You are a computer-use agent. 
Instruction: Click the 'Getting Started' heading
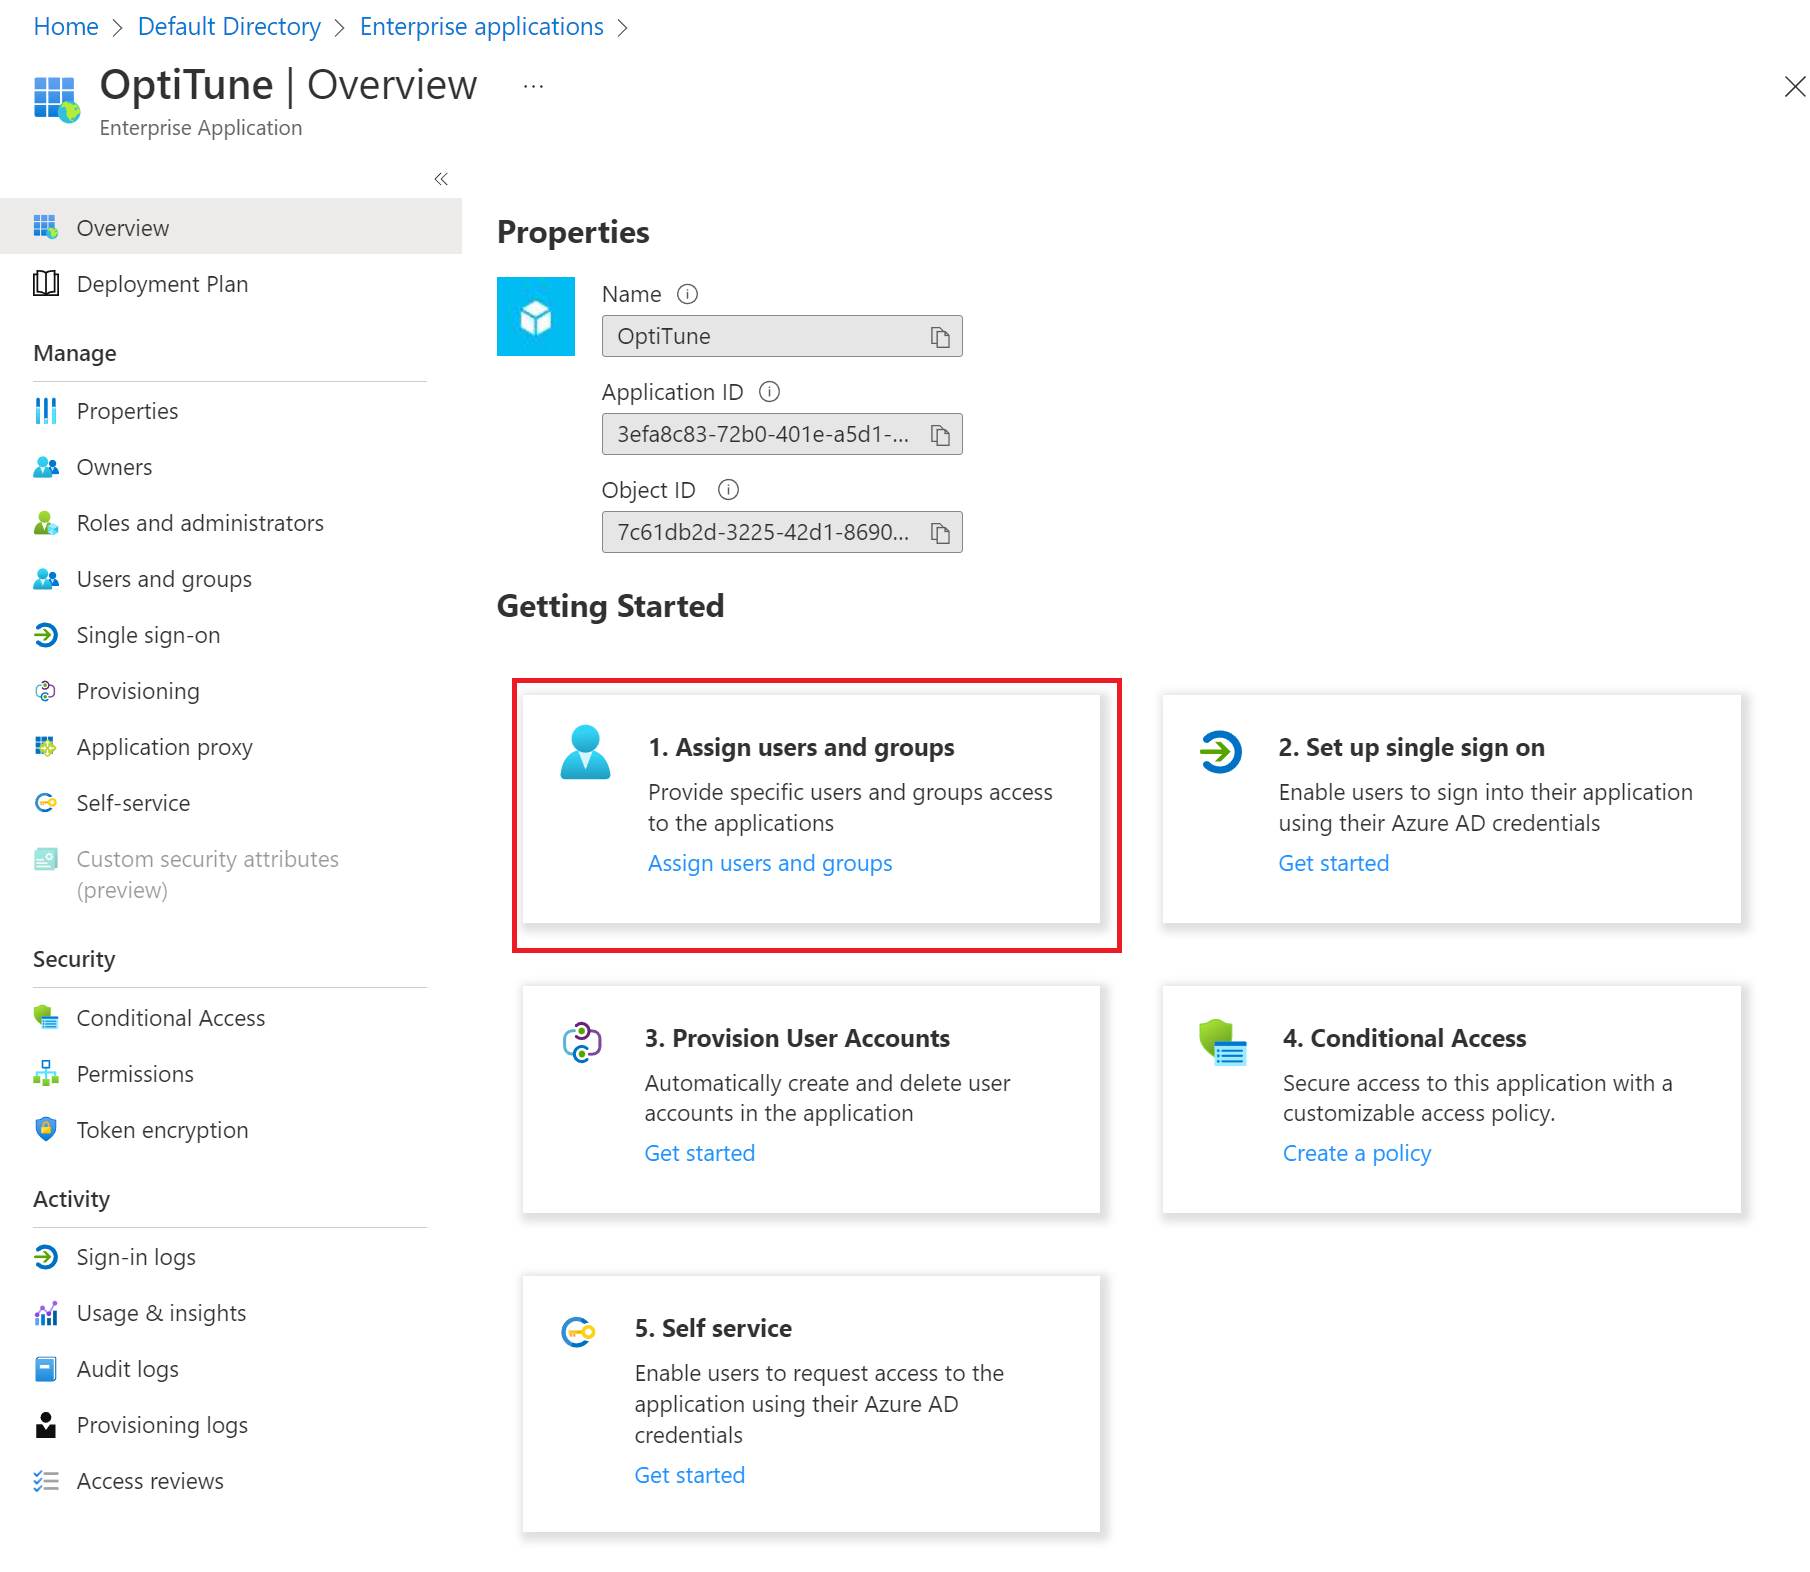tap(610, 606)
